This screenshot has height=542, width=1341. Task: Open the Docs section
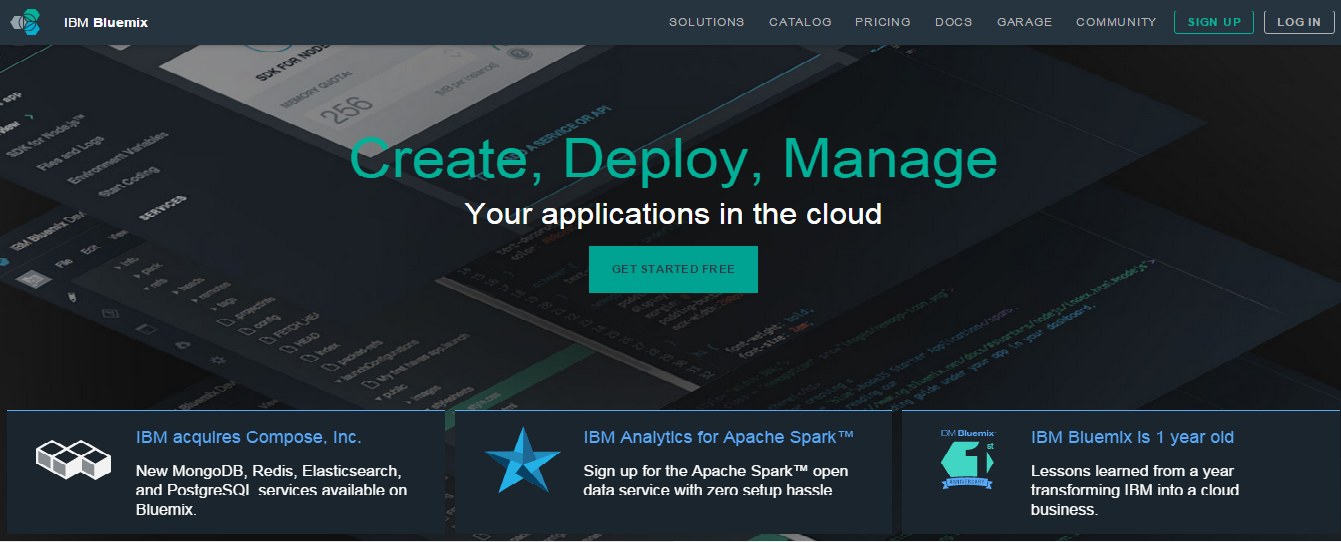(x=954, y=22)
